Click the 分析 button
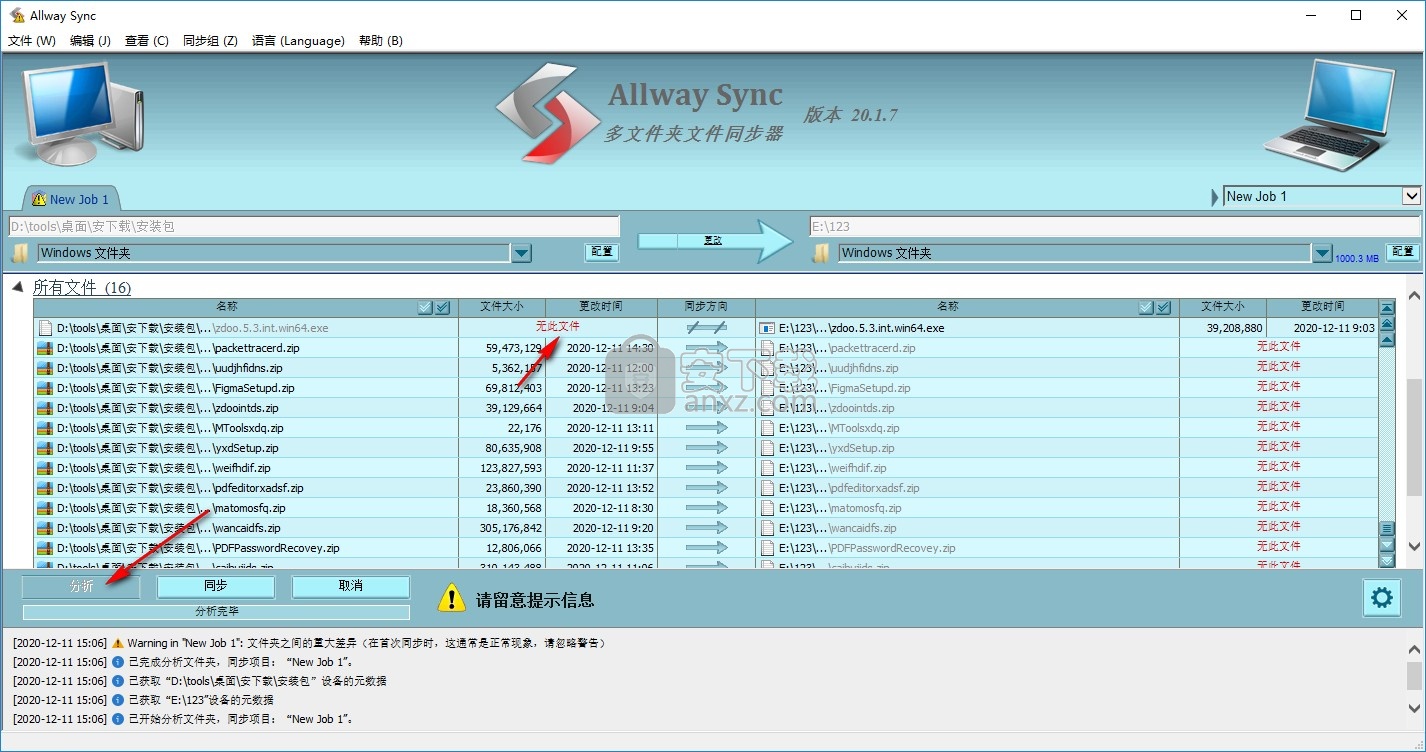Viewport: 1426px width, 752px height. 81,586
